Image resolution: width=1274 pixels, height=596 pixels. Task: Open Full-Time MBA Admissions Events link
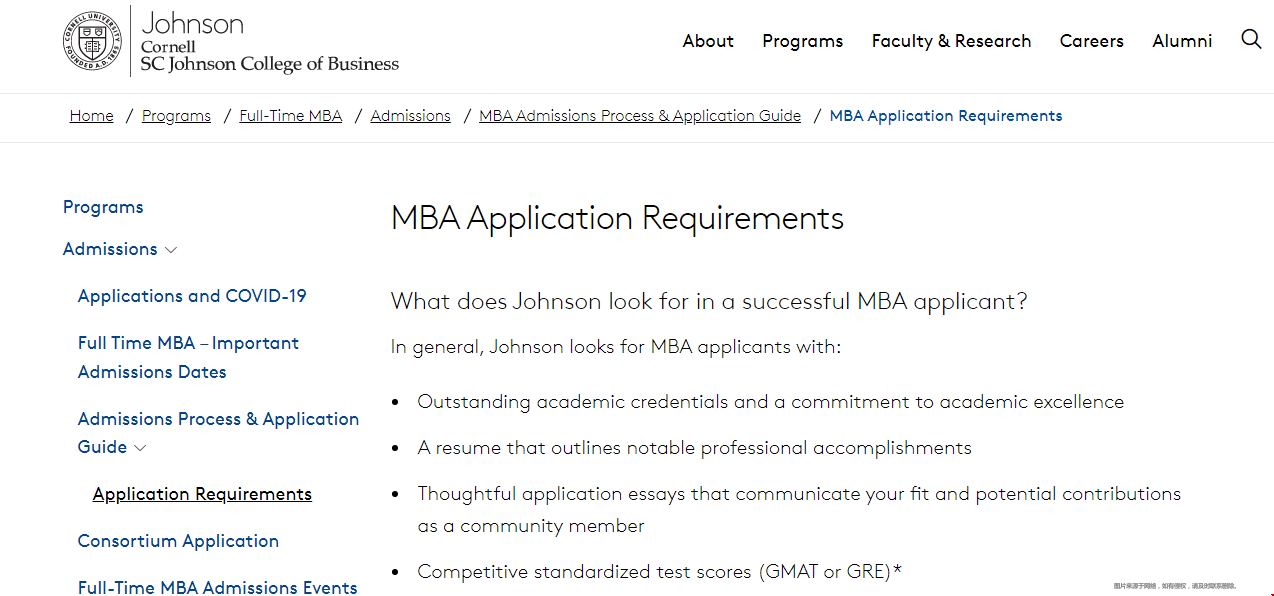[217, 587]
